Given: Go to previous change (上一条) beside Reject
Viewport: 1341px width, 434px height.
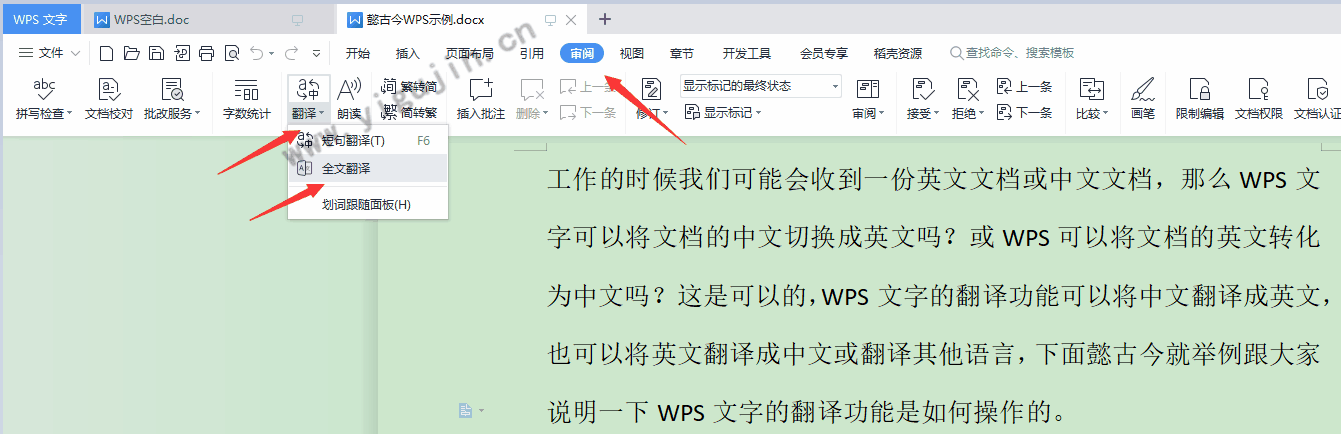Looking at the screenshot, I should point(1025,87).
